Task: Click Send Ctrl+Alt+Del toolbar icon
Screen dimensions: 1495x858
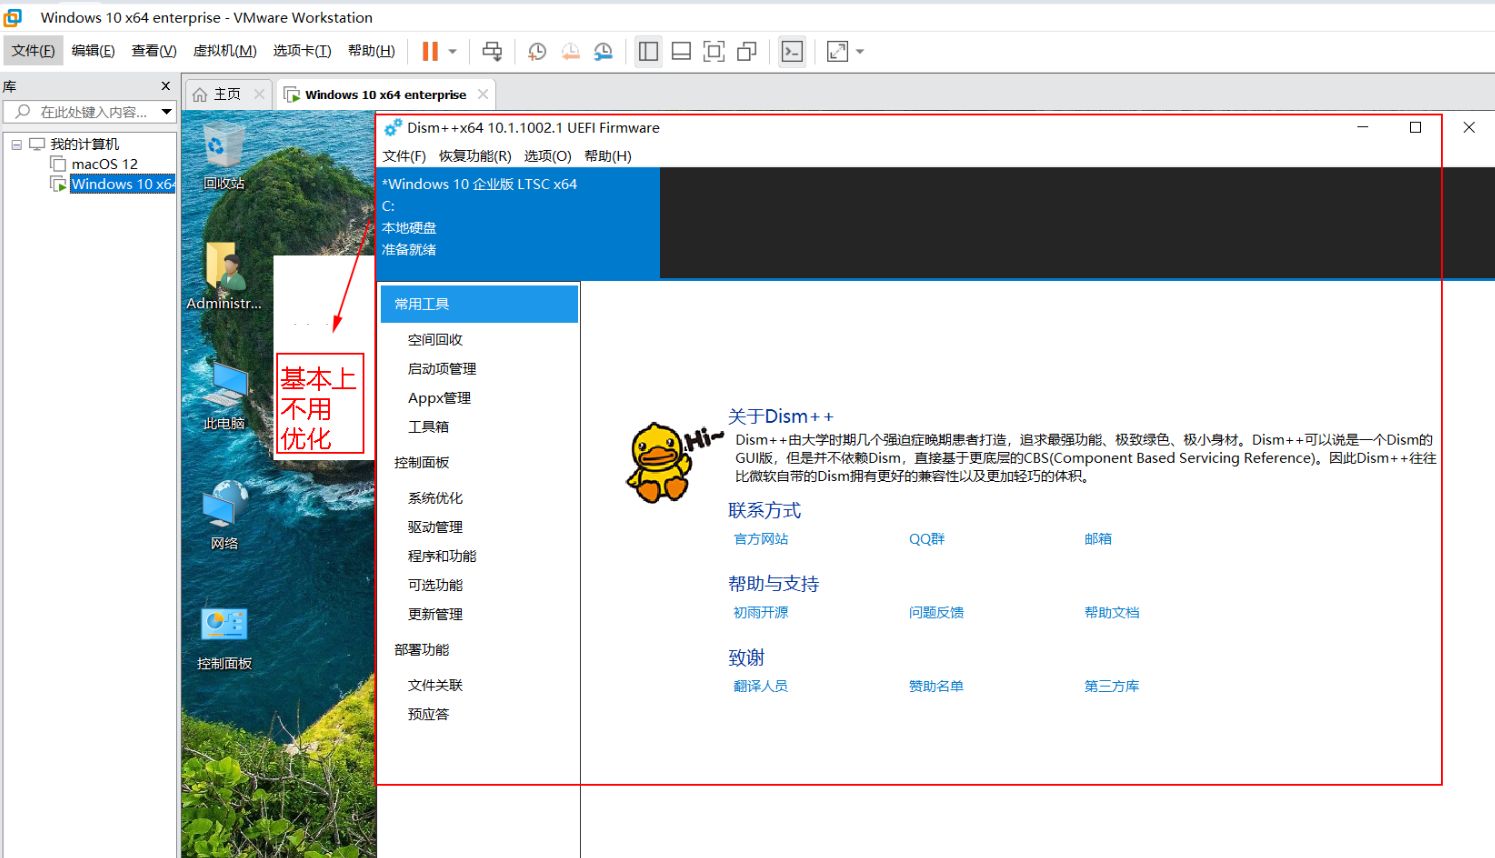Action: pyautogui.click(x=492, y=51)
